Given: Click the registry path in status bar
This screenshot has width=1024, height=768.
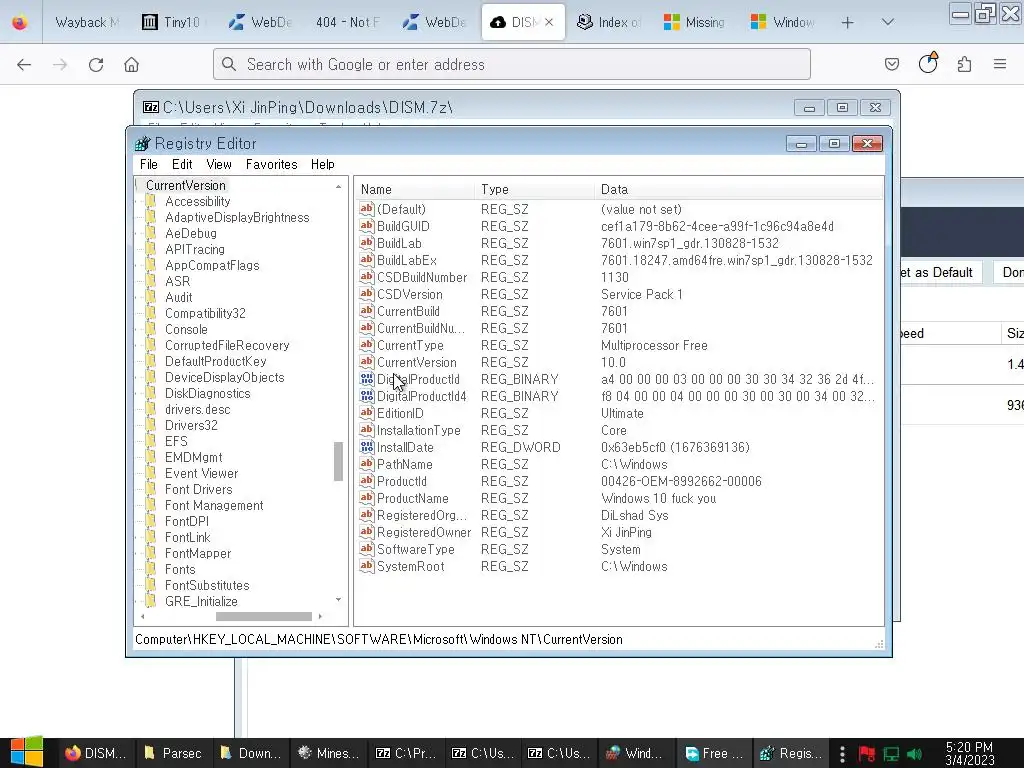Looking at the screenshot, I should [379, 639].
